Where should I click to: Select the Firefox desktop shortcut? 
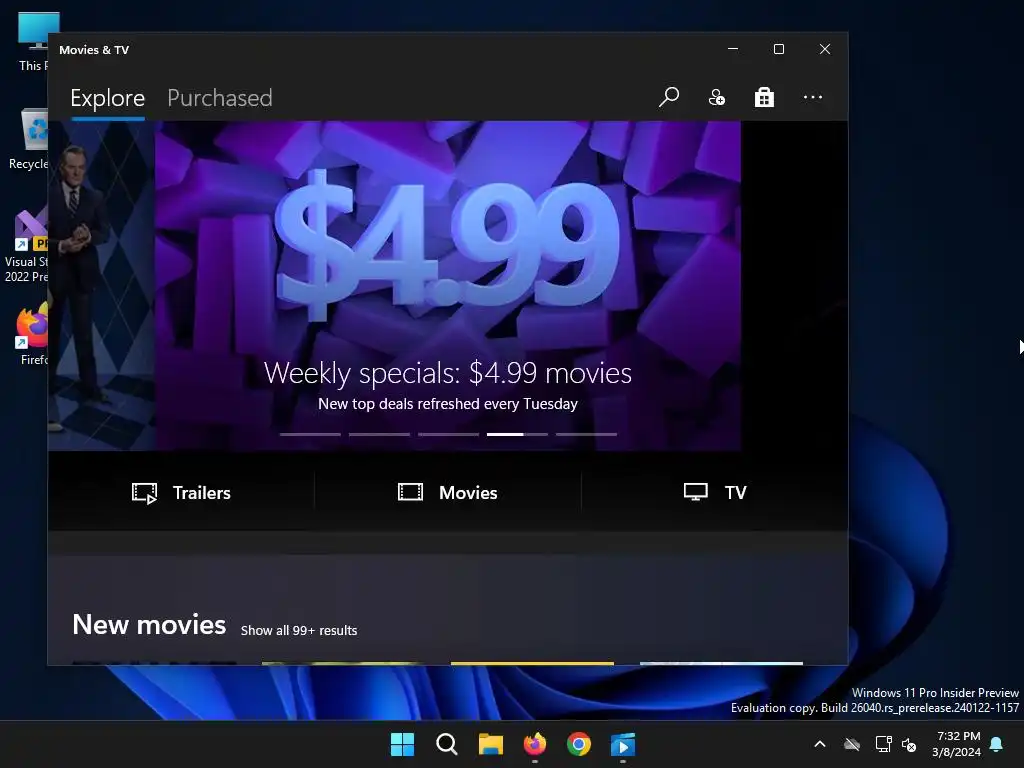click(x=33, y=335)
